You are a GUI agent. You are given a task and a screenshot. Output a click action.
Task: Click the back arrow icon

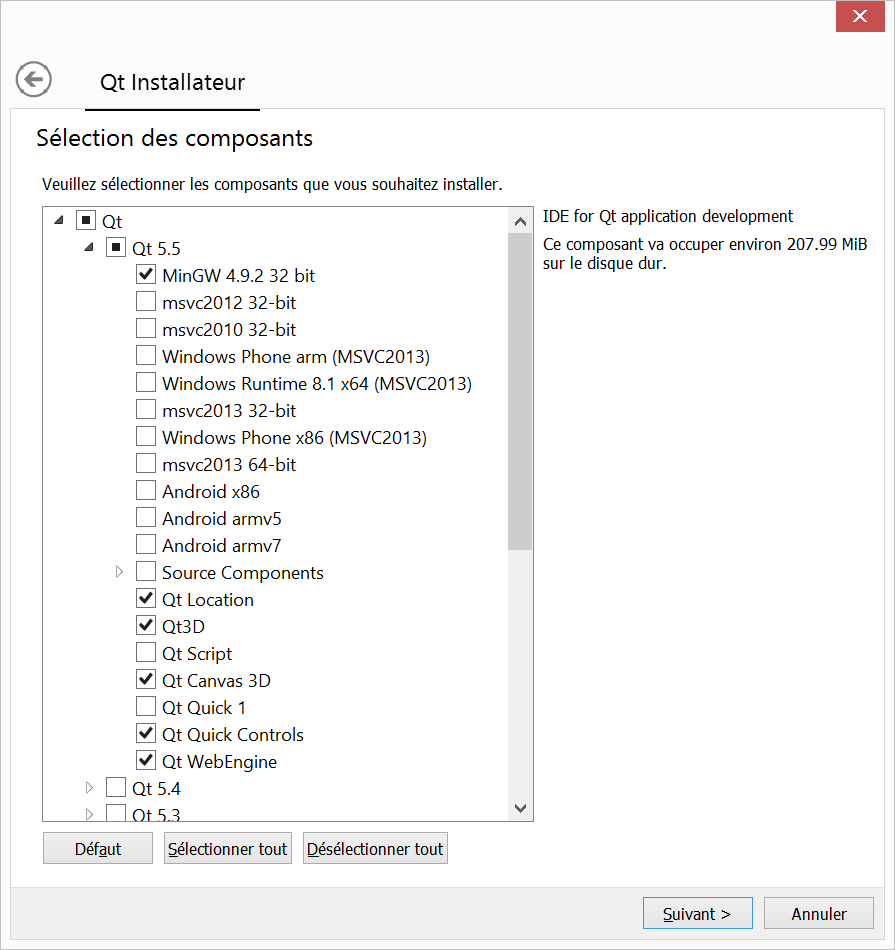pyautogui.click(x=33, y=79)
